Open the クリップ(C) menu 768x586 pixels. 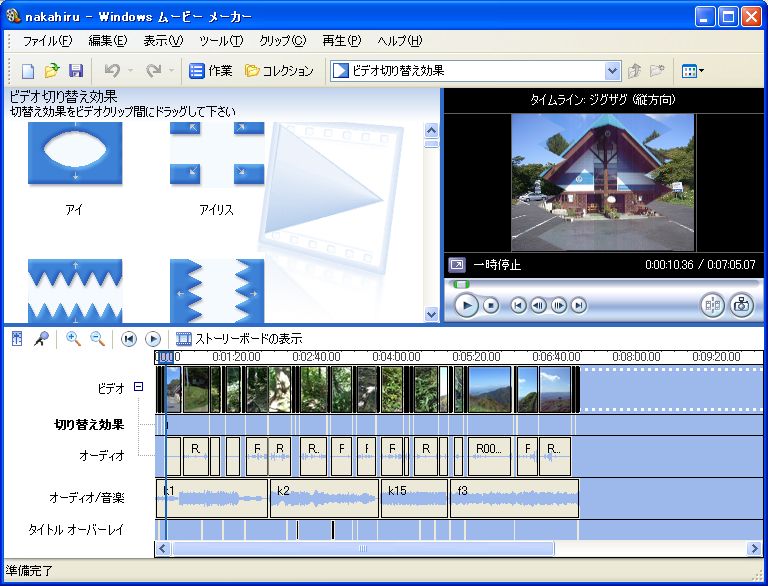pos(282,41)
